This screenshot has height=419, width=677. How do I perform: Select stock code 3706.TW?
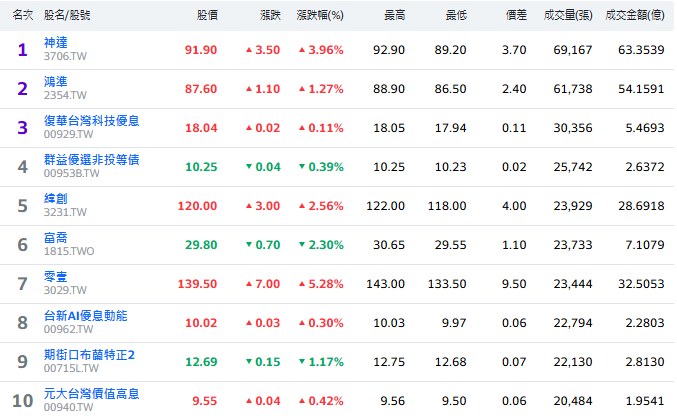coord(65,56)
